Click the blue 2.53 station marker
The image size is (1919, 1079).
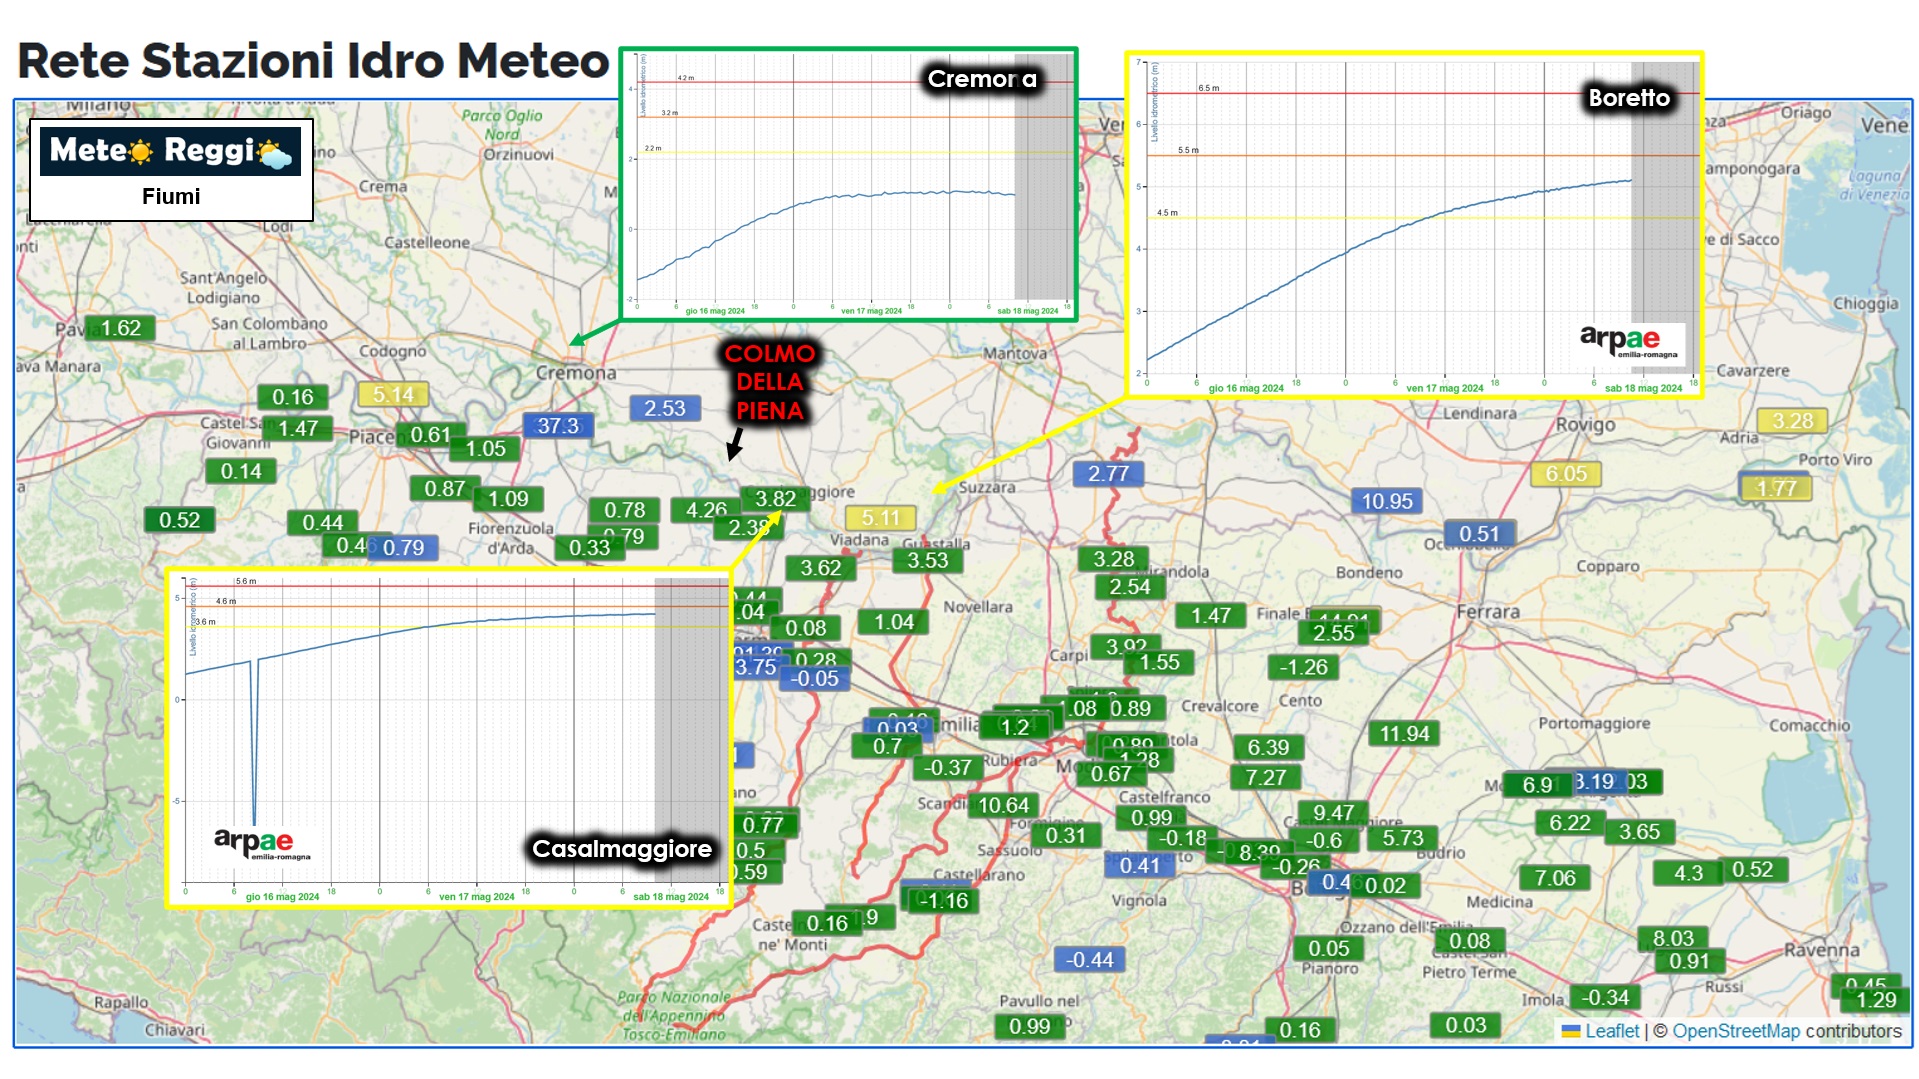pyautogui.click(x=664, y=408)
